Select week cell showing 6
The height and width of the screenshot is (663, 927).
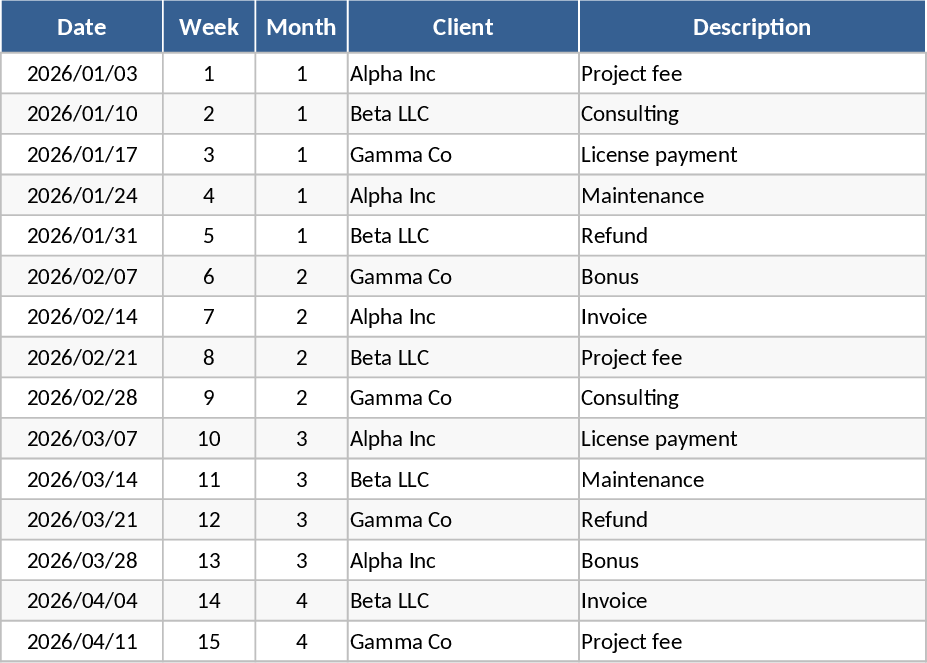[x=209, y=277]
